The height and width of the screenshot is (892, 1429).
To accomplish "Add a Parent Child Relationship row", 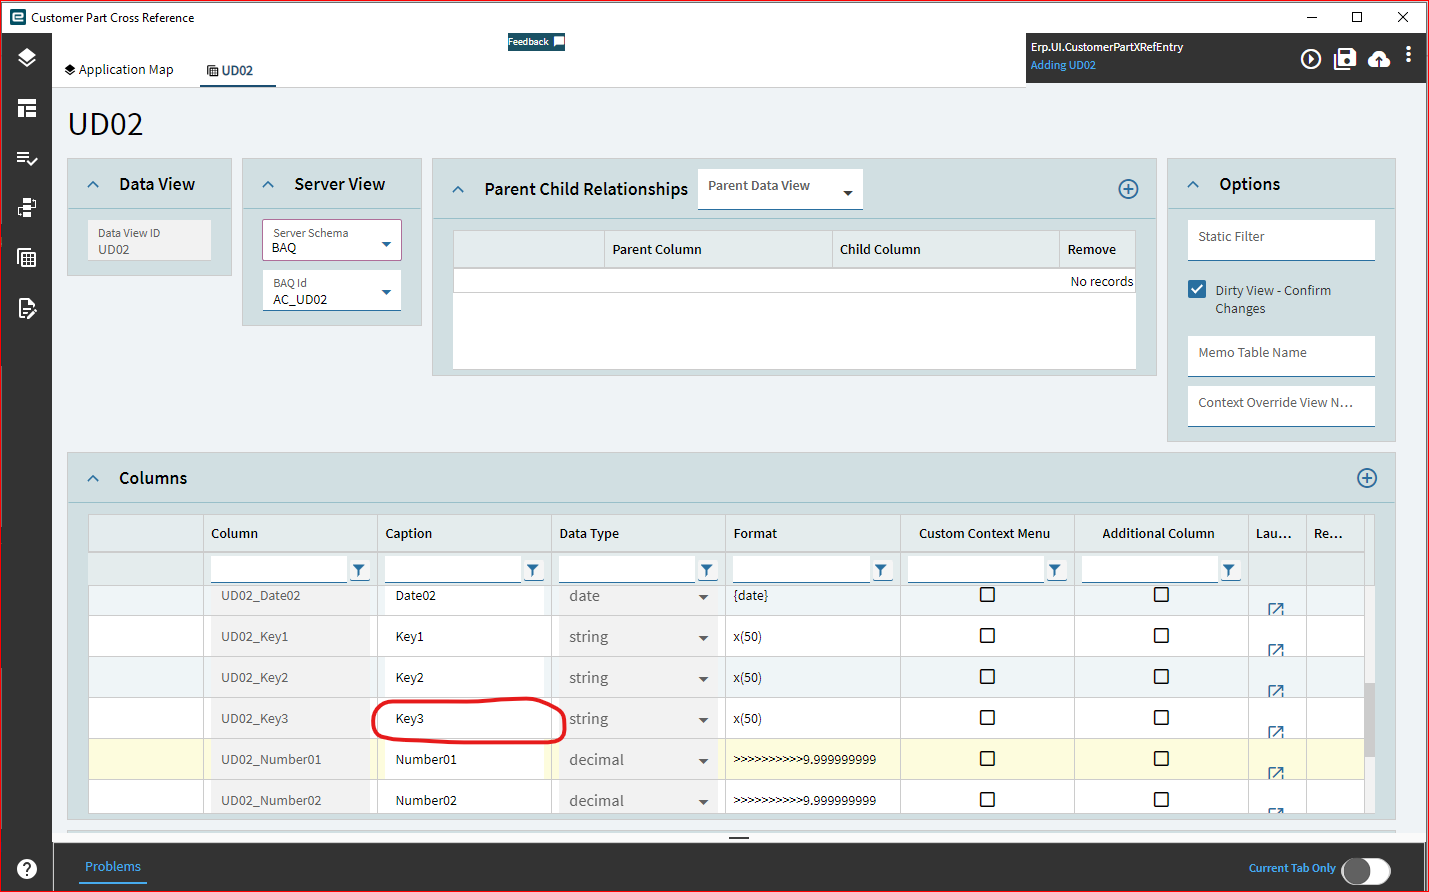I will point(1128,189).
